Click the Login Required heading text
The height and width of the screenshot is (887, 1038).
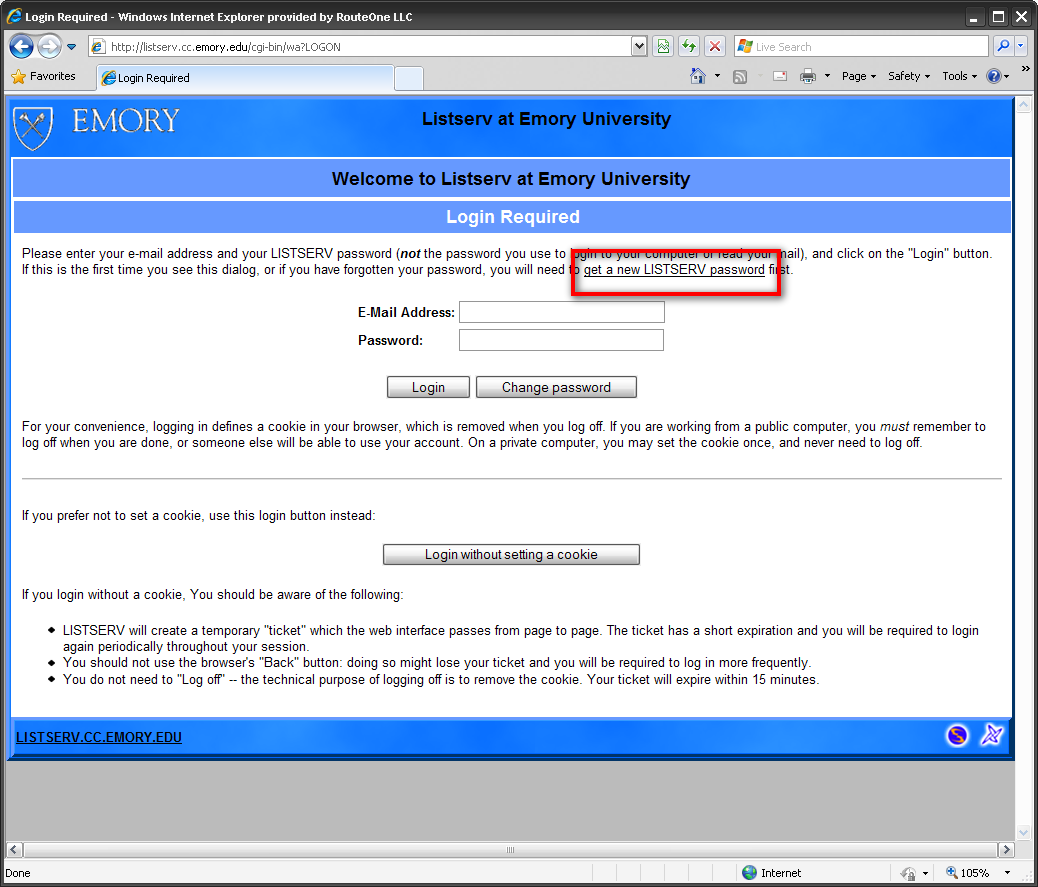(x=513, y=216)
